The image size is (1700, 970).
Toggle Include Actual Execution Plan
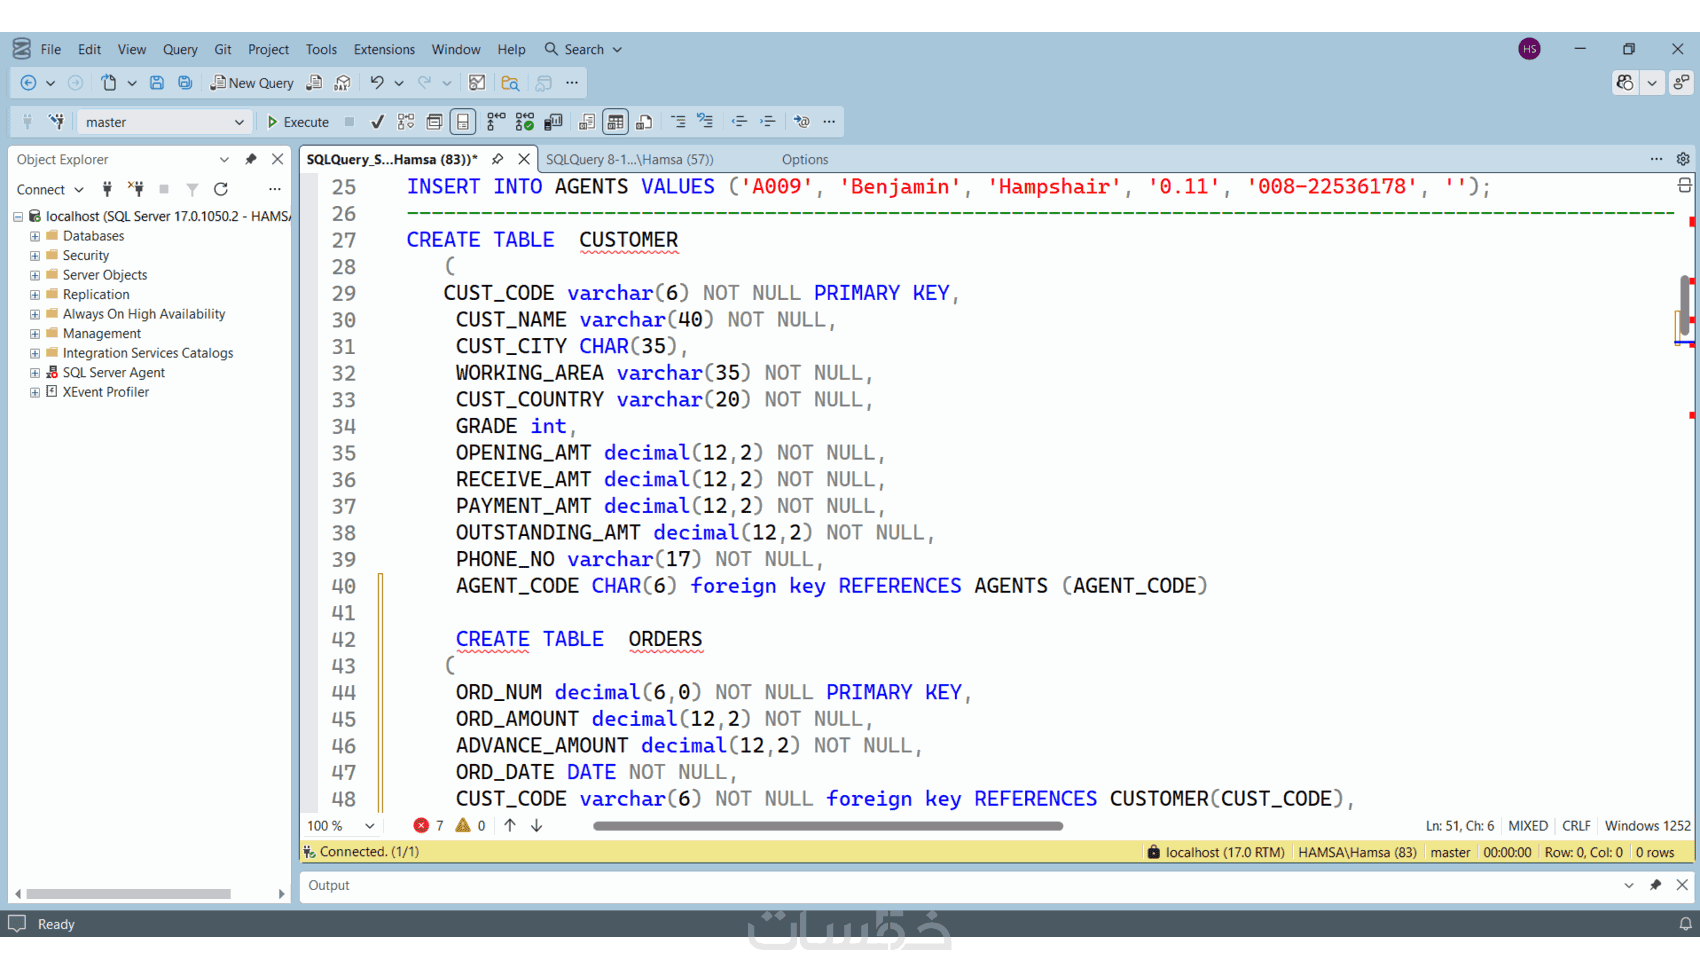tap(496, 122)
